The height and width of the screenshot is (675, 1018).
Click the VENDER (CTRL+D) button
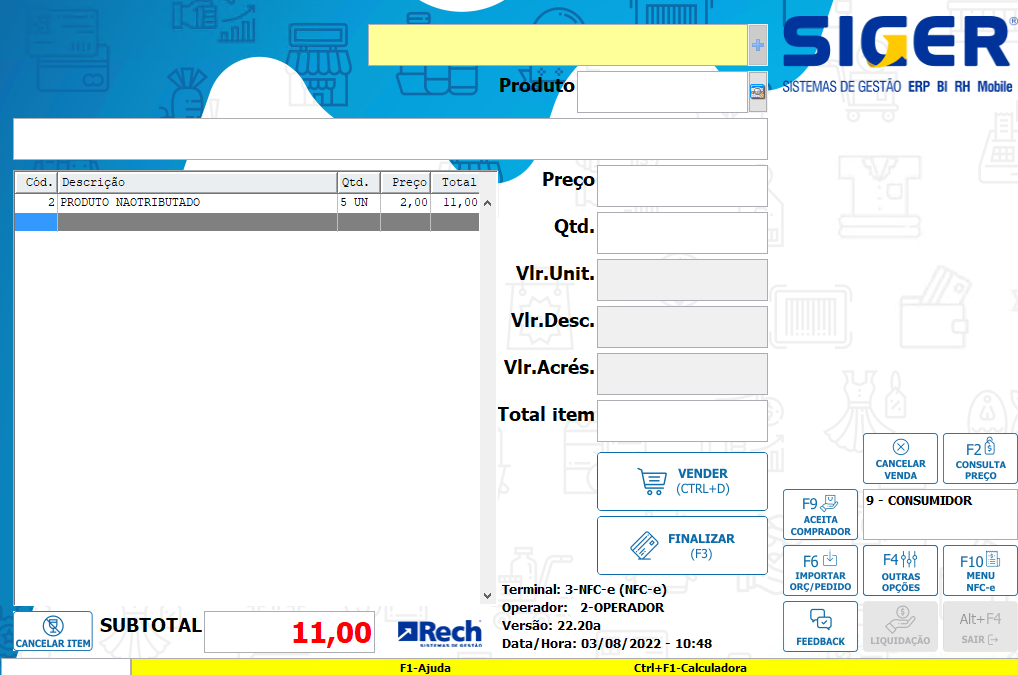[682, 482]
